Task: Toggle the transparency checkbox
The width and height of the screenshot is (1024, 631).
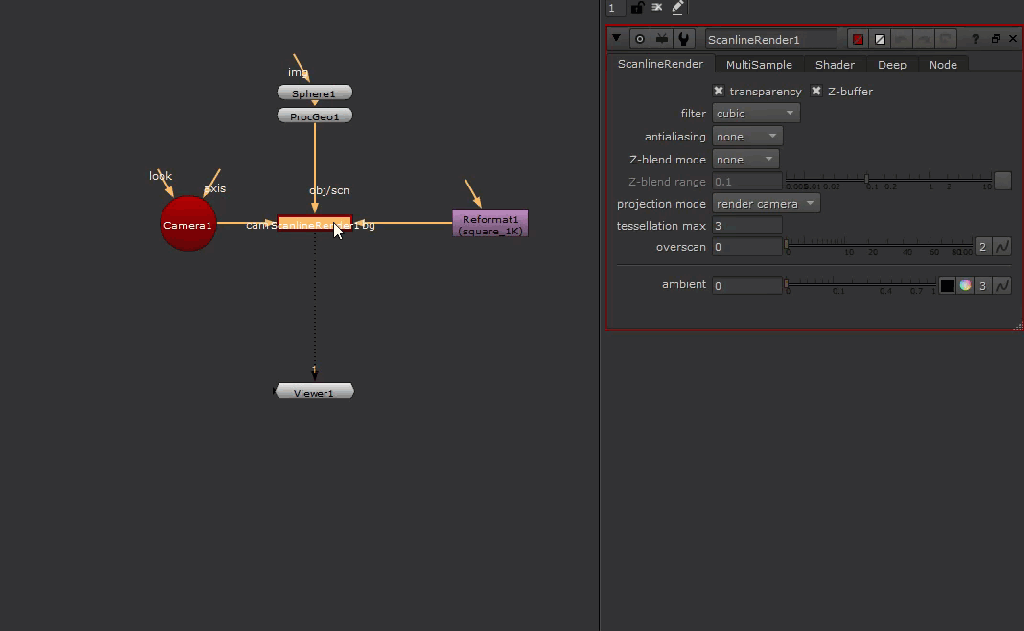Action: tap(718, 91)
